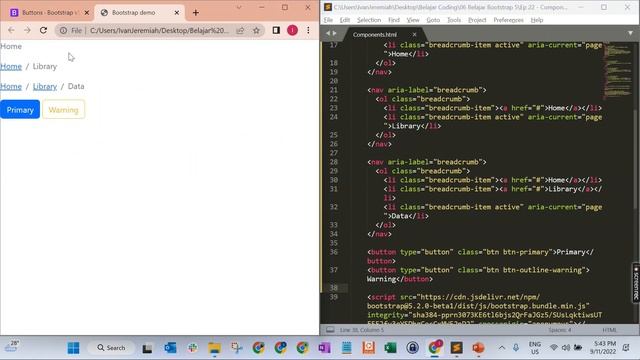Open File Explorer from the taskbar
The width and height of the screenshot is (640, 360).
pos(214,348)
